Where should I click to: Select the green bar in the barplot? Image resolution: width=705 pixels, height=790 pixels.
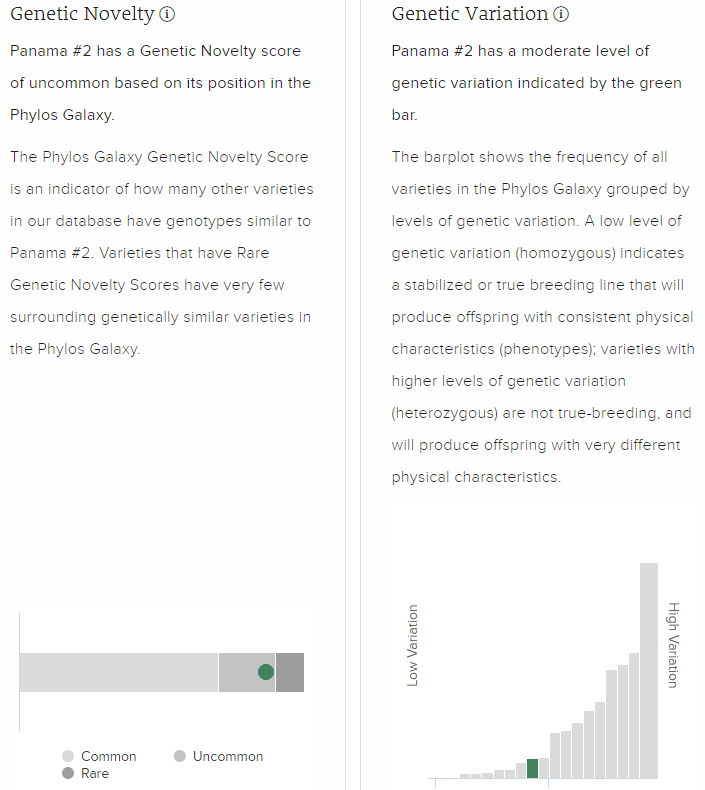(532, 768)
